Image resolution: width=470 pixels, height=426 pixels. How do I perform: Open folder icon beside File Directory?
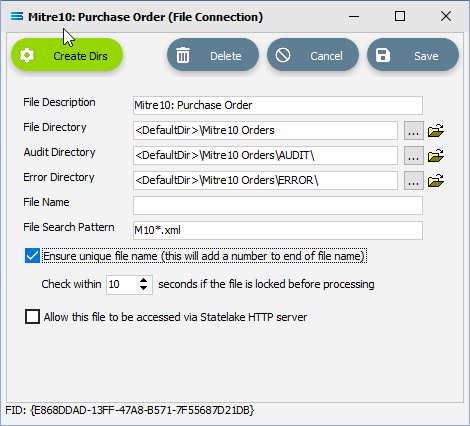pos(436,130)
